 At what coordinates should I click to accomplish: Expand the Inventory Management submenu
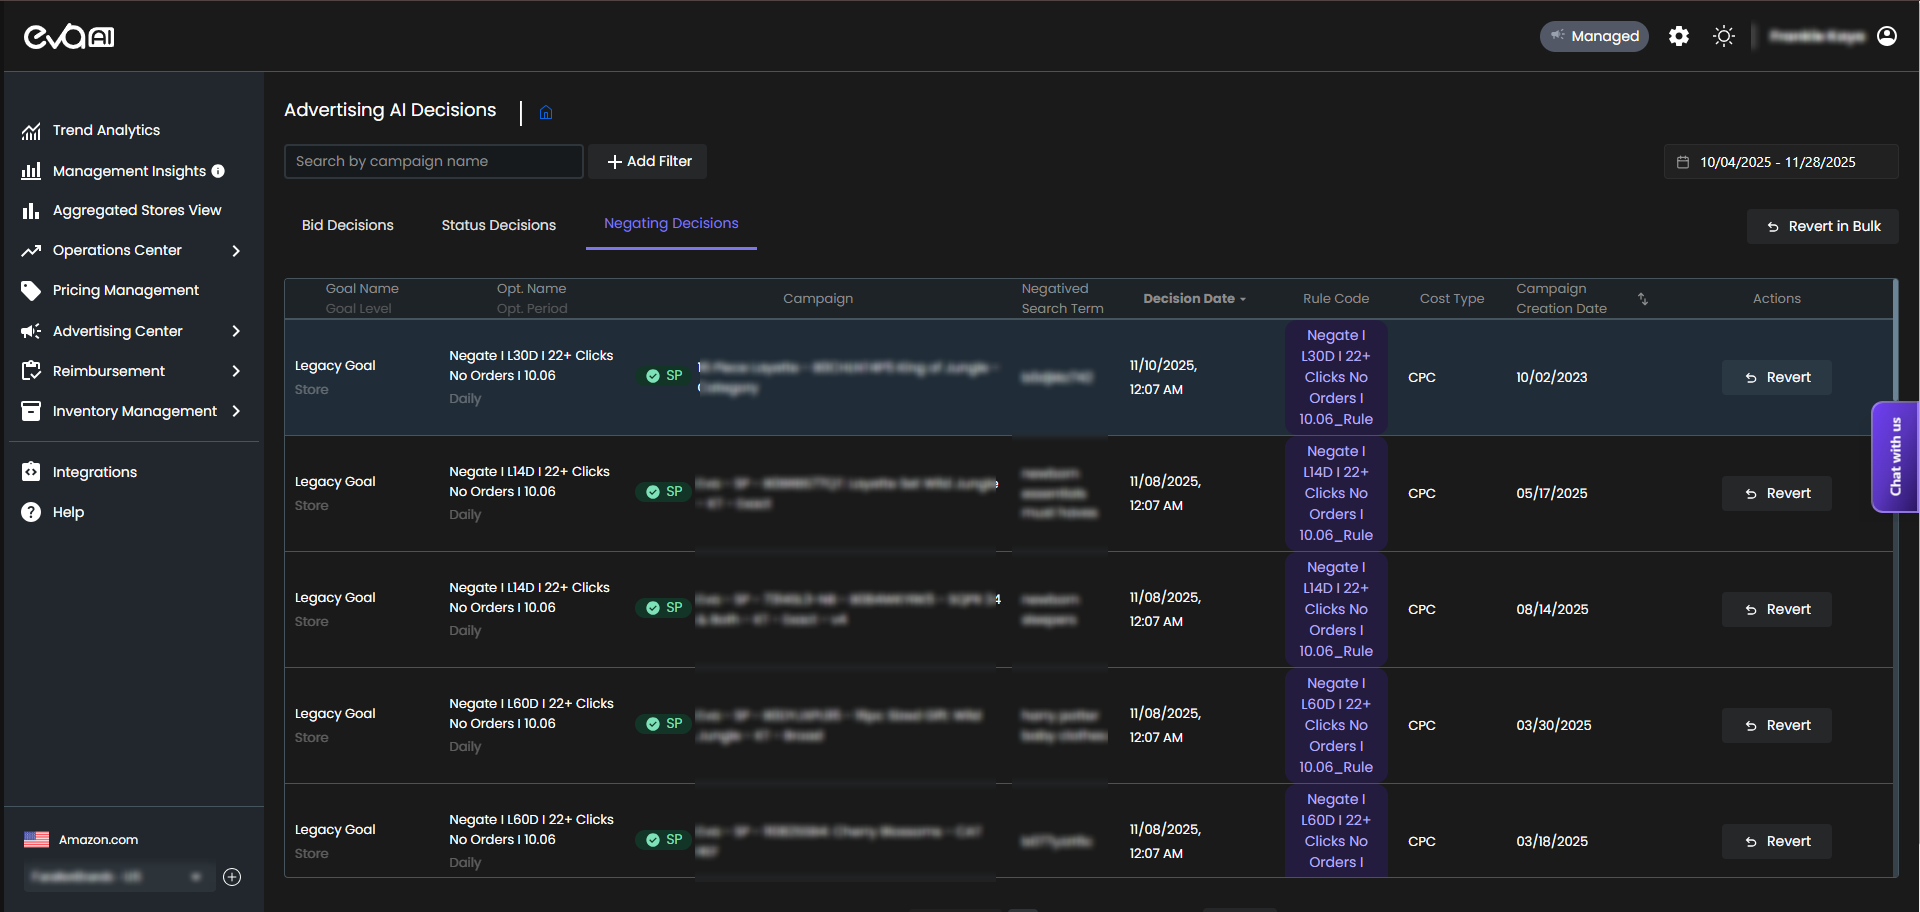click(236, 411)
